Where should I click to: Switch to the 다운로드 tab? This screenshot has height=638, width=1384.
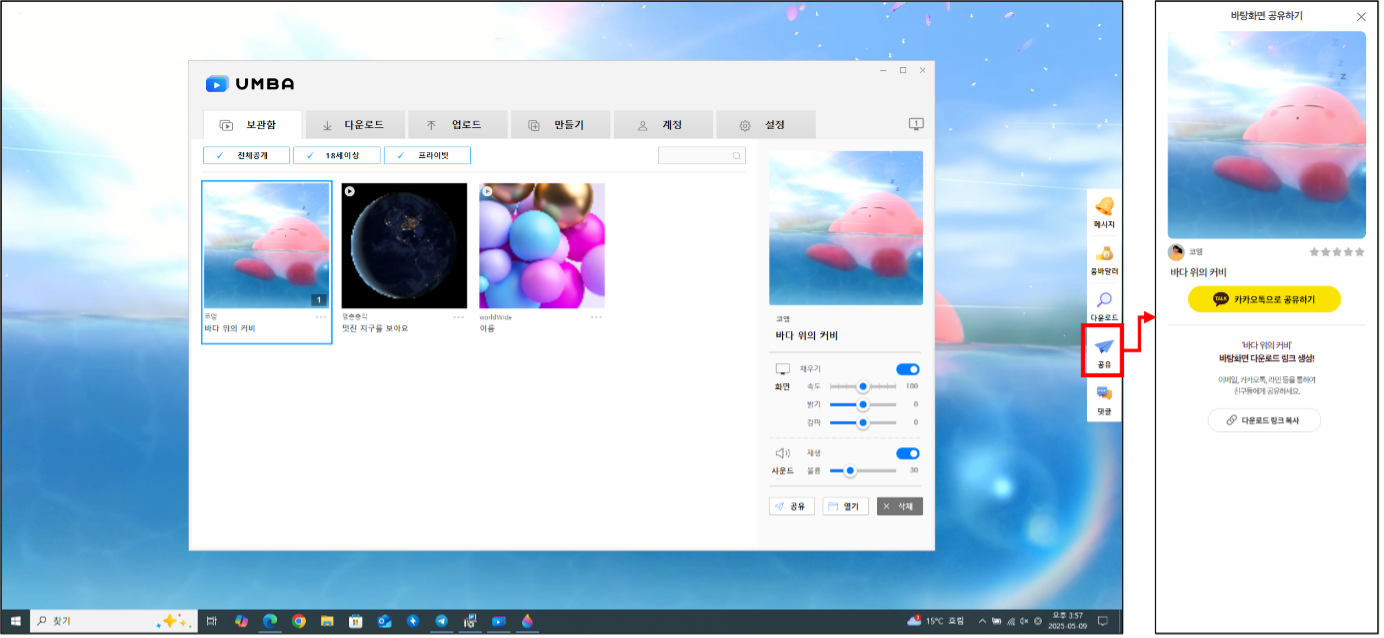(x=355, y=125)
